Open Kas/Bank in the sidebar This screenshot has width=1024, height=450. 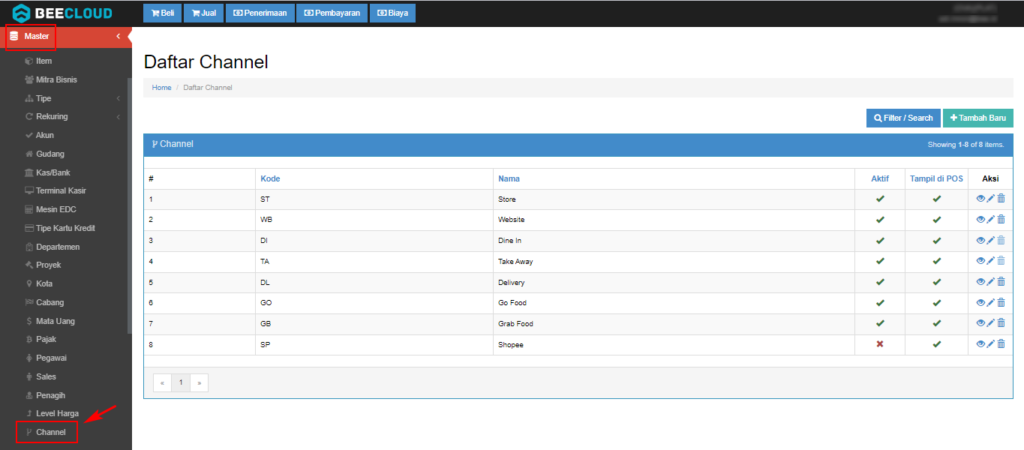tap(47, 172)
